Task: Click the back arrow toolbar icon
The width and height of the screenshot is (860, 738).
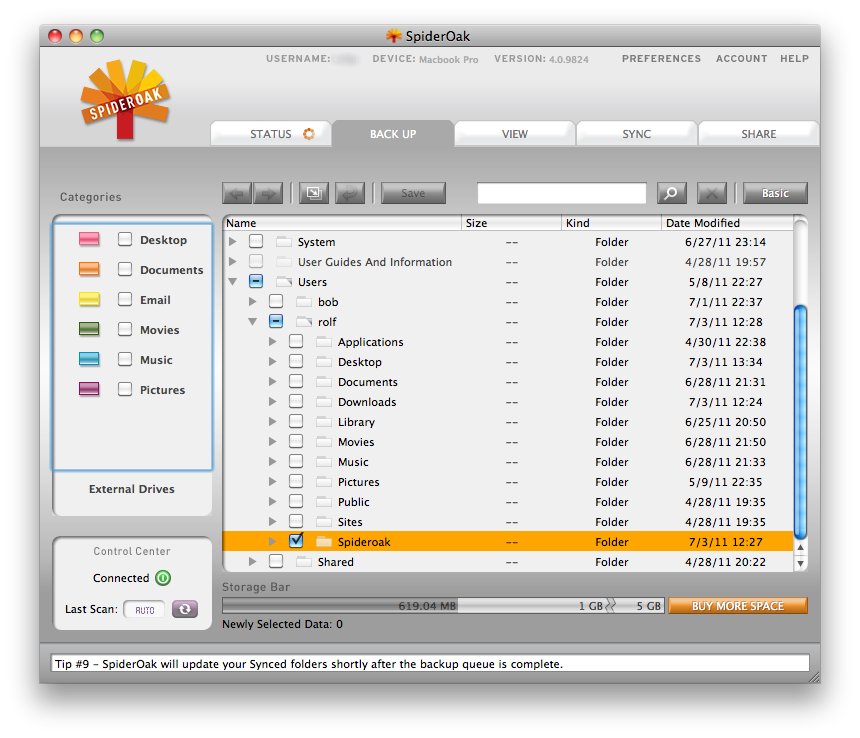Action: point(237,193)
